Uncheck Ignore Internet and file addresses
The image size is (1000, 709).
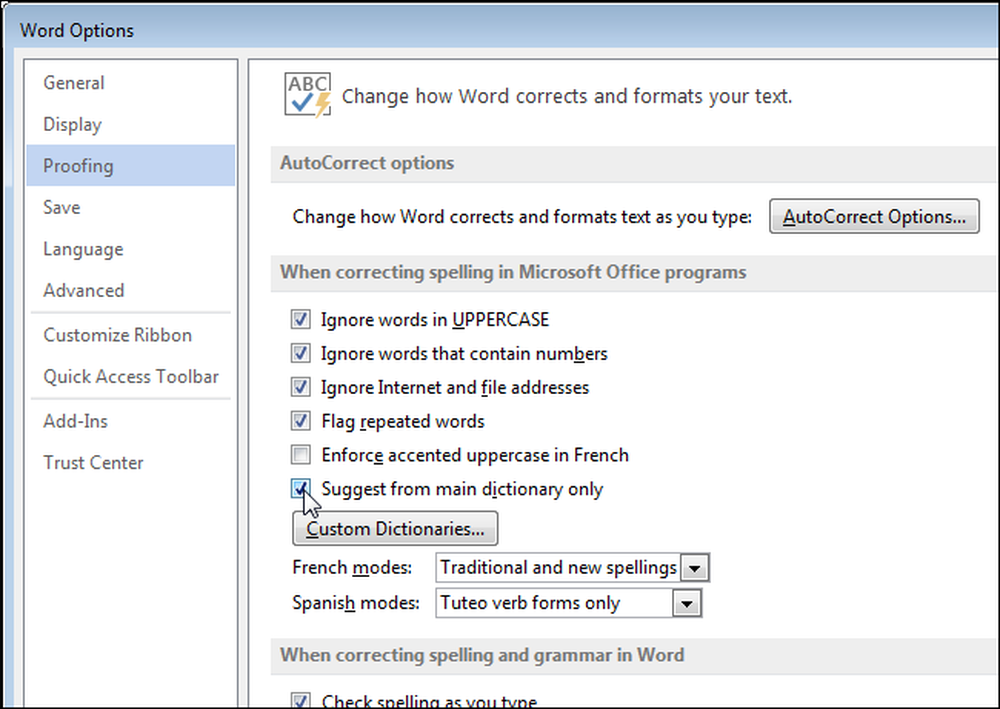pos(300,387)
